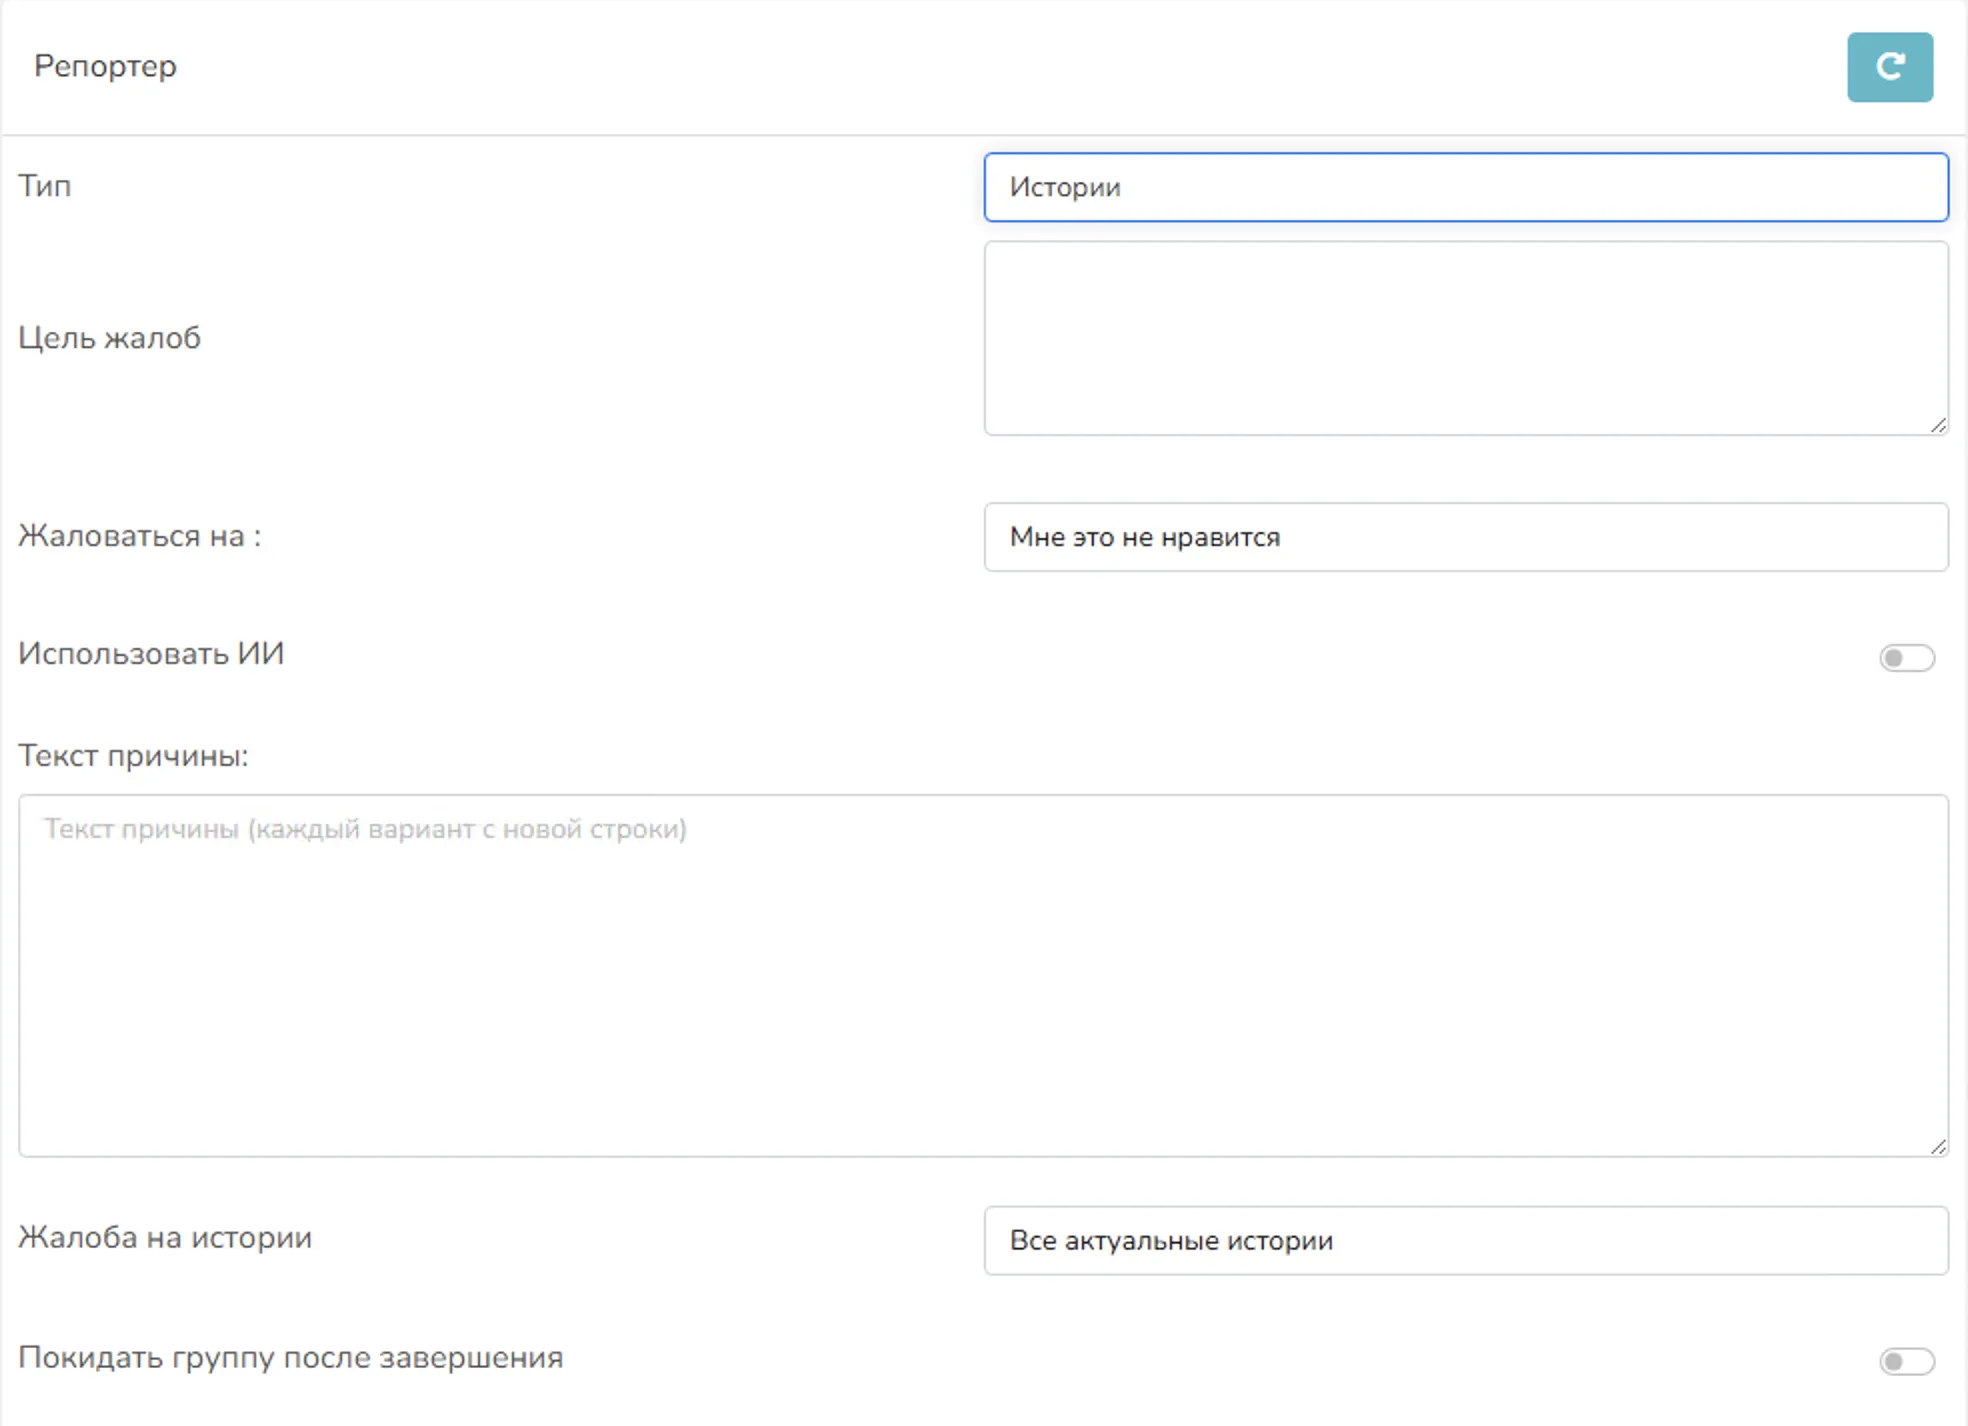Viewport: 1968px width, 1426px height.
Task: Click the Репортер panel title
Action: (105, 66)
